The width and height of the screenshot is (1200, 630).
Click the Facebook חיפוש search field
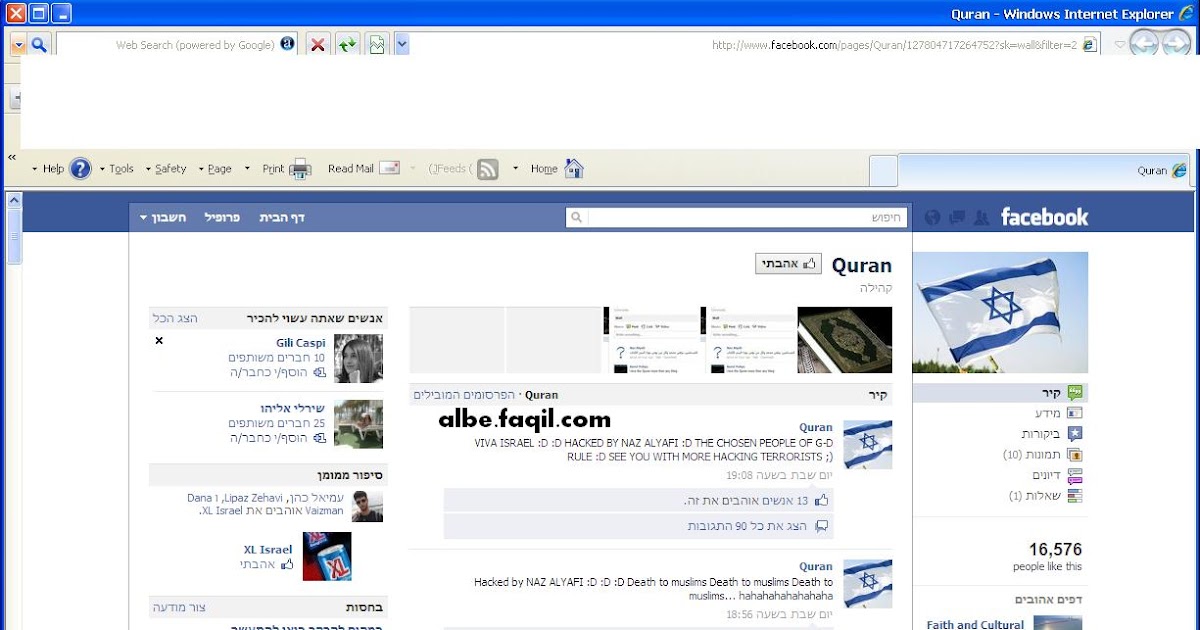746,217
